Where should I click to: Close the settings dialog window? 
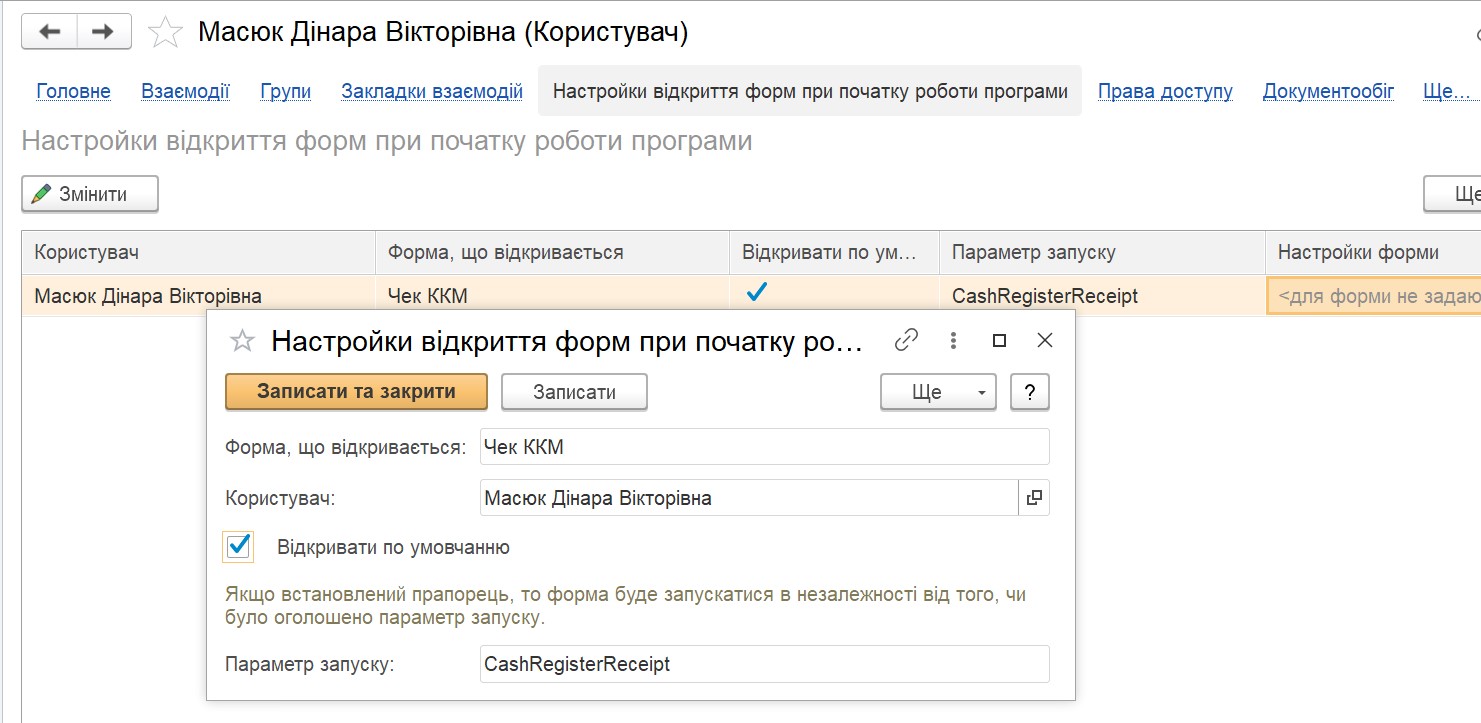point(1045,340)
